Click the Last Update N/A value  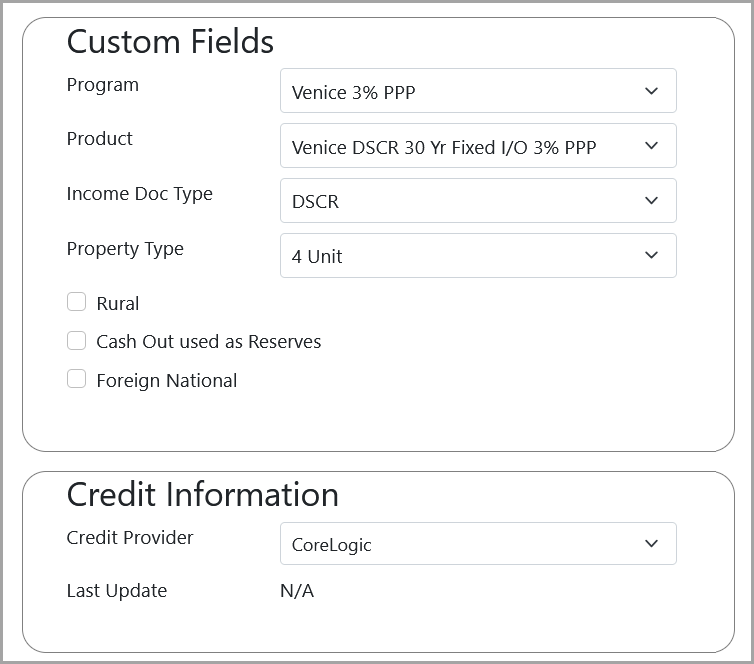[297, 591]
